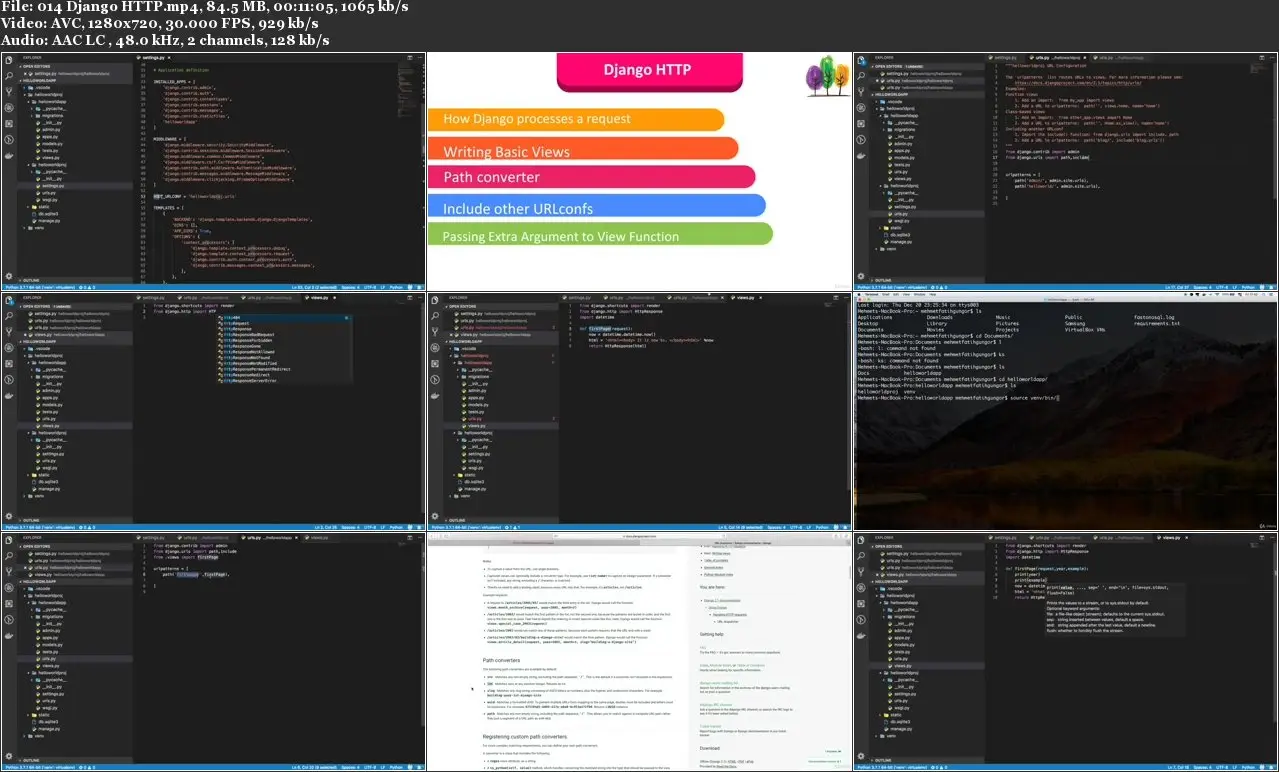This screenshot has height=772, width=1279.
Task: Open the terminal session thumbnail
Action: (1066, 411)
